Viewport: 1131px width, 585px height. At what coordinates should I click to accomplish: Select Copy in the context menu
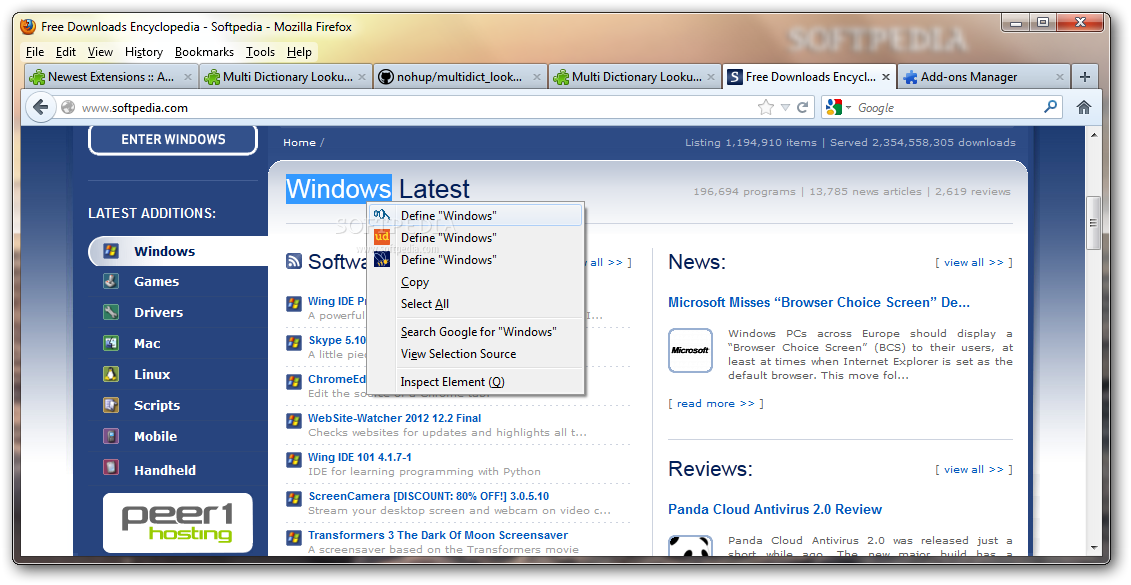[x=476, y=282]
